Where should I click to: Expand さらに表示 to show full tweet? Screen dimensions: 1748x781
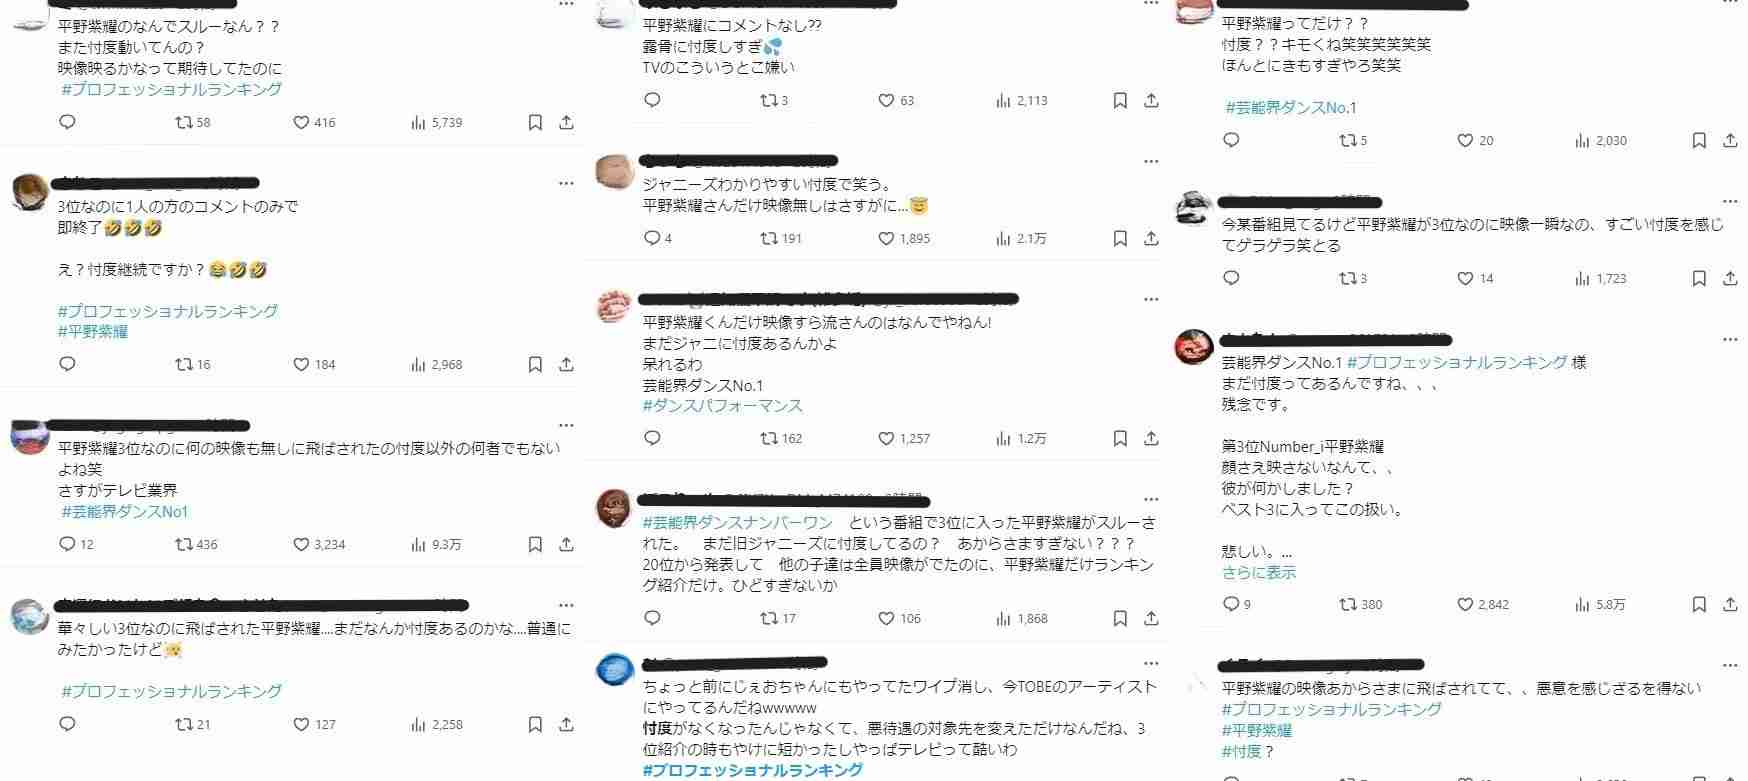click(x=1258, y=572)
